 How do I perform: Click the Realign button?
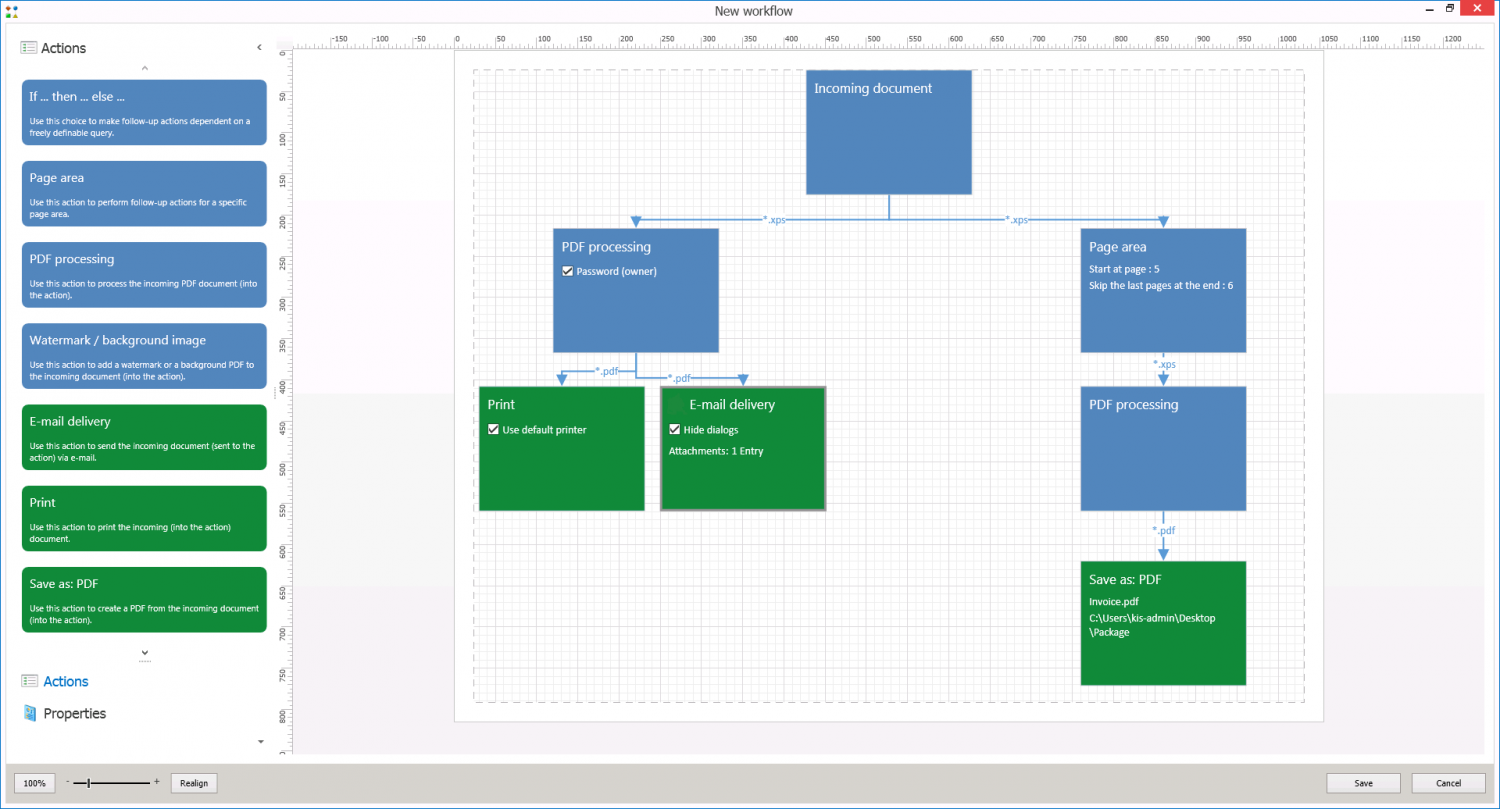coord(193,783)
